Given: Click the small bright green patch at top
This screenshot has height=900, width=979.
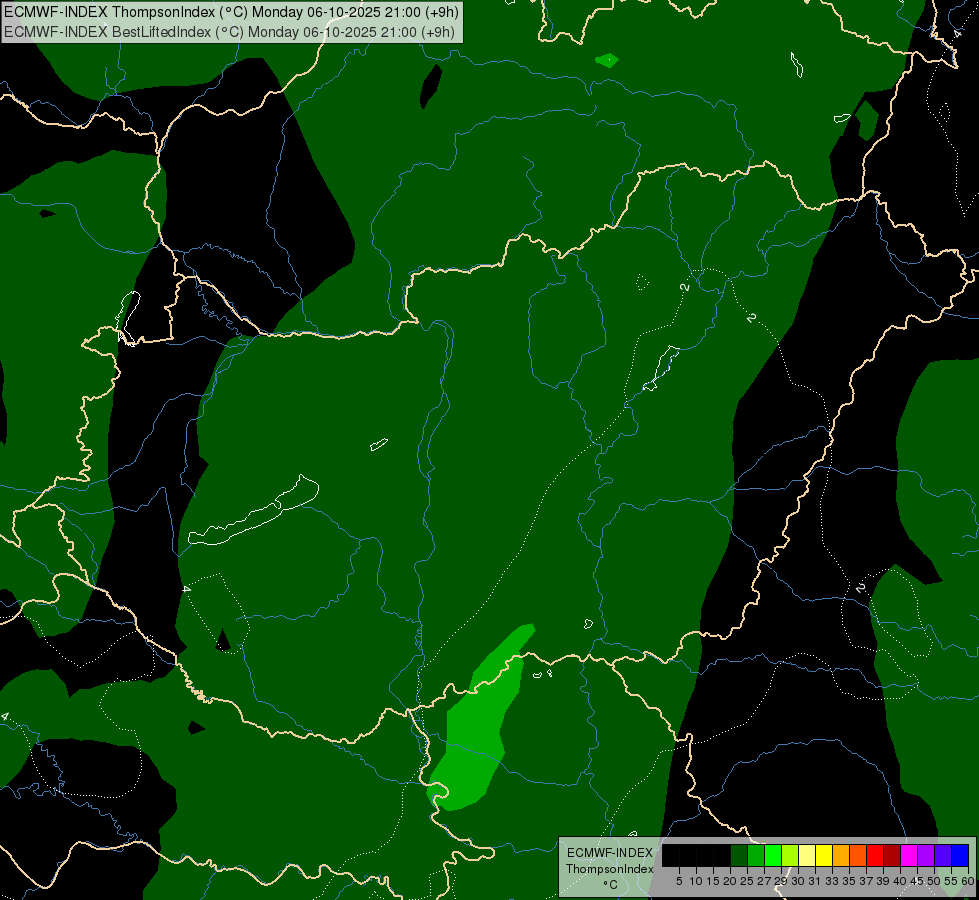Looking at the screenshot, I should coord(607,60).
